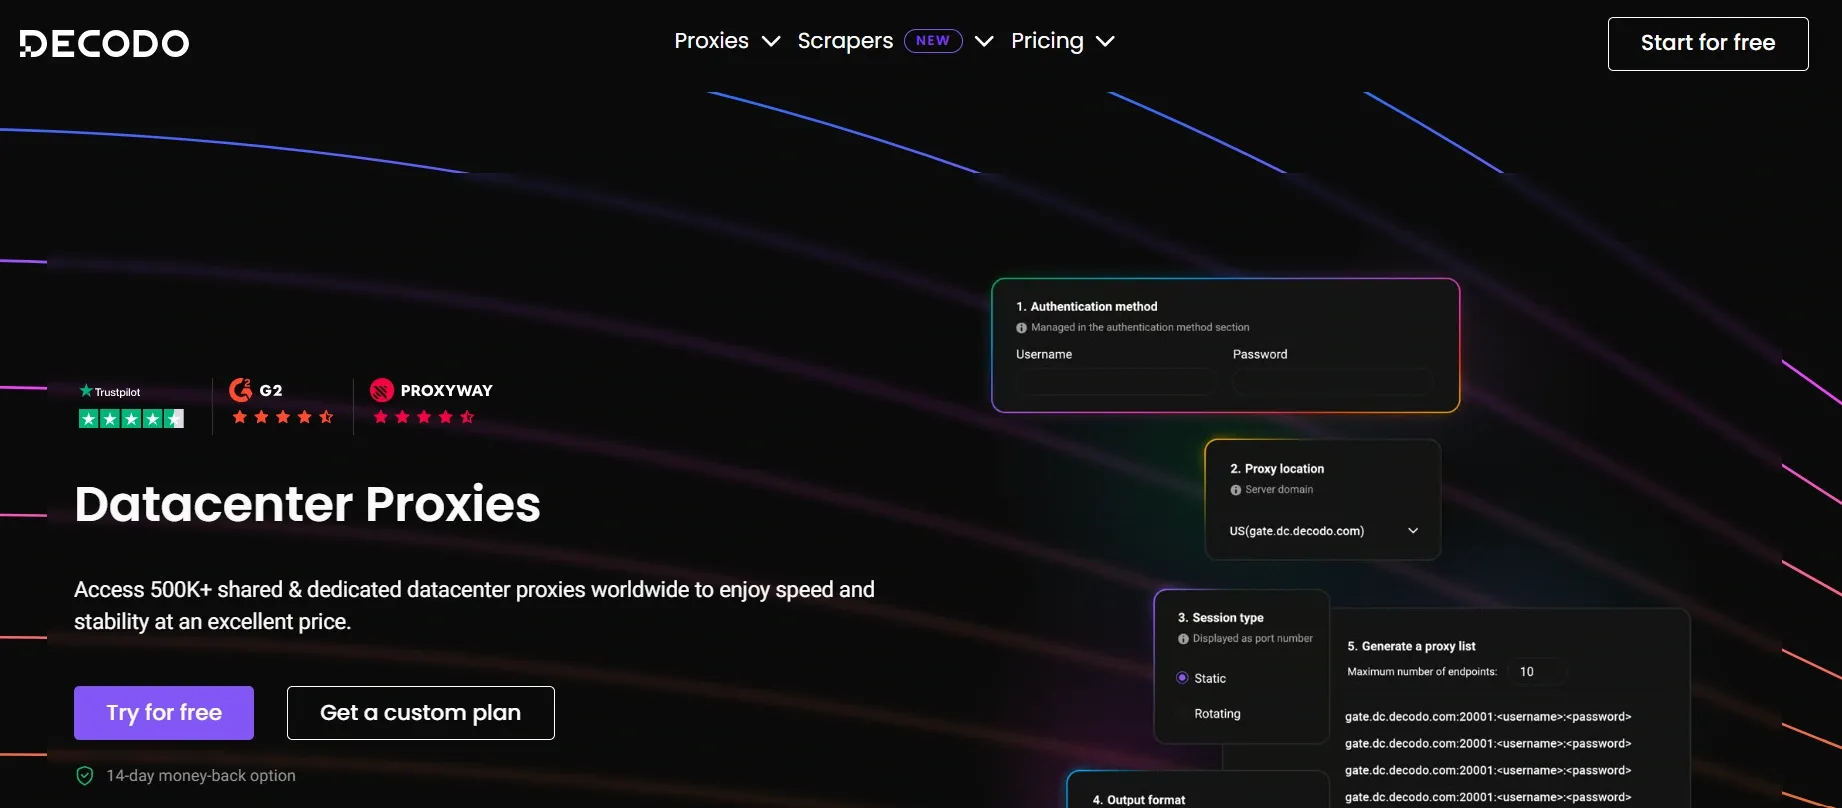Open the Scrapers menu
1842x808 pixels.
845,41
